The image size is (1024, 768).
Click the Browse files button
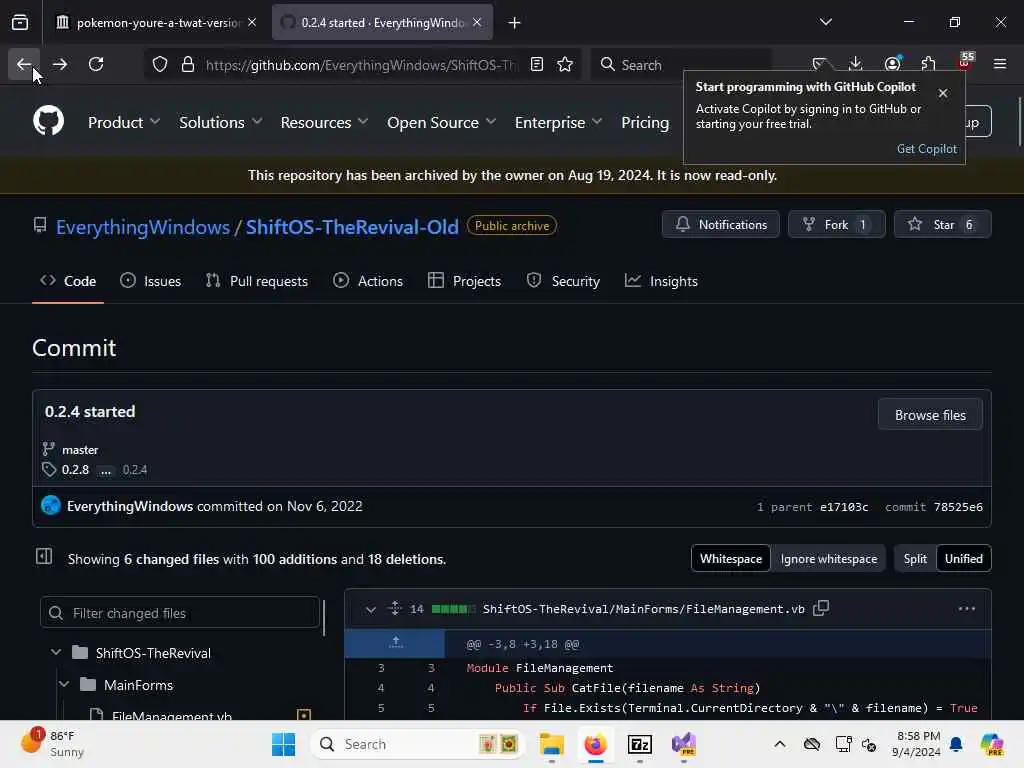coord(930,415)
